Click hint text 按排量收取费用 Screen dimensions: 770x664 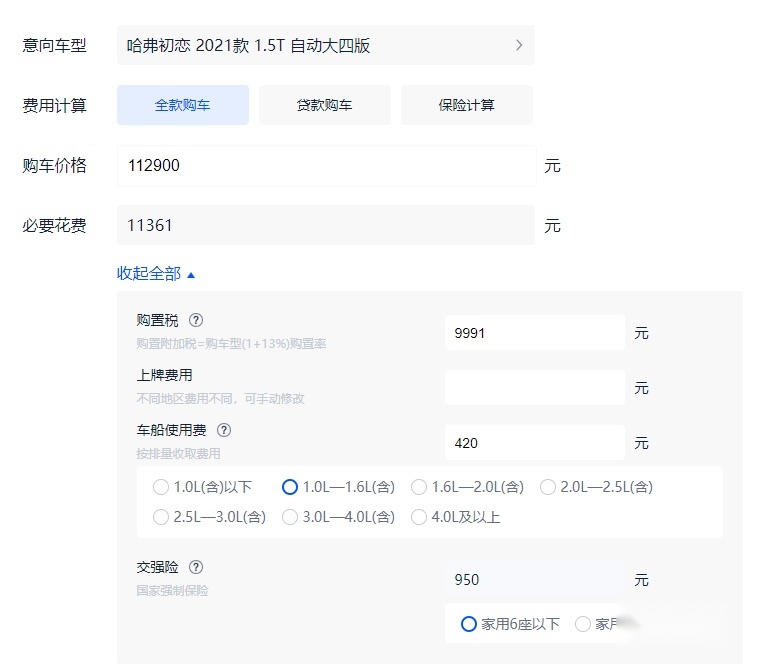click(x=178, y=454)
